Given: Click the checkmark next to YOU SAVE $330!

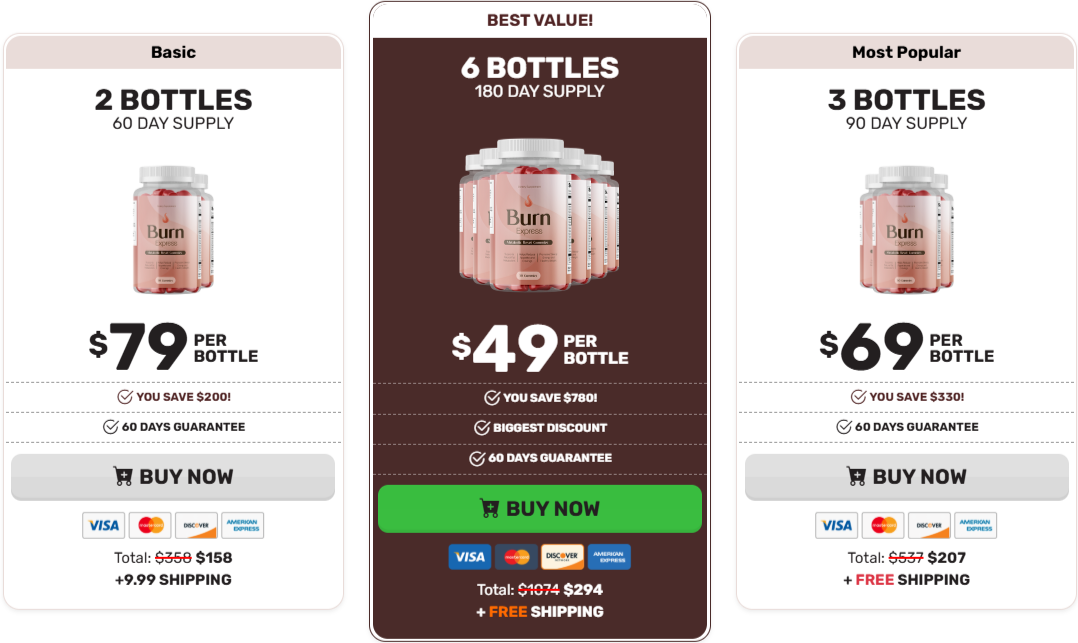Looking at the screenshot, I should (859, 397).
